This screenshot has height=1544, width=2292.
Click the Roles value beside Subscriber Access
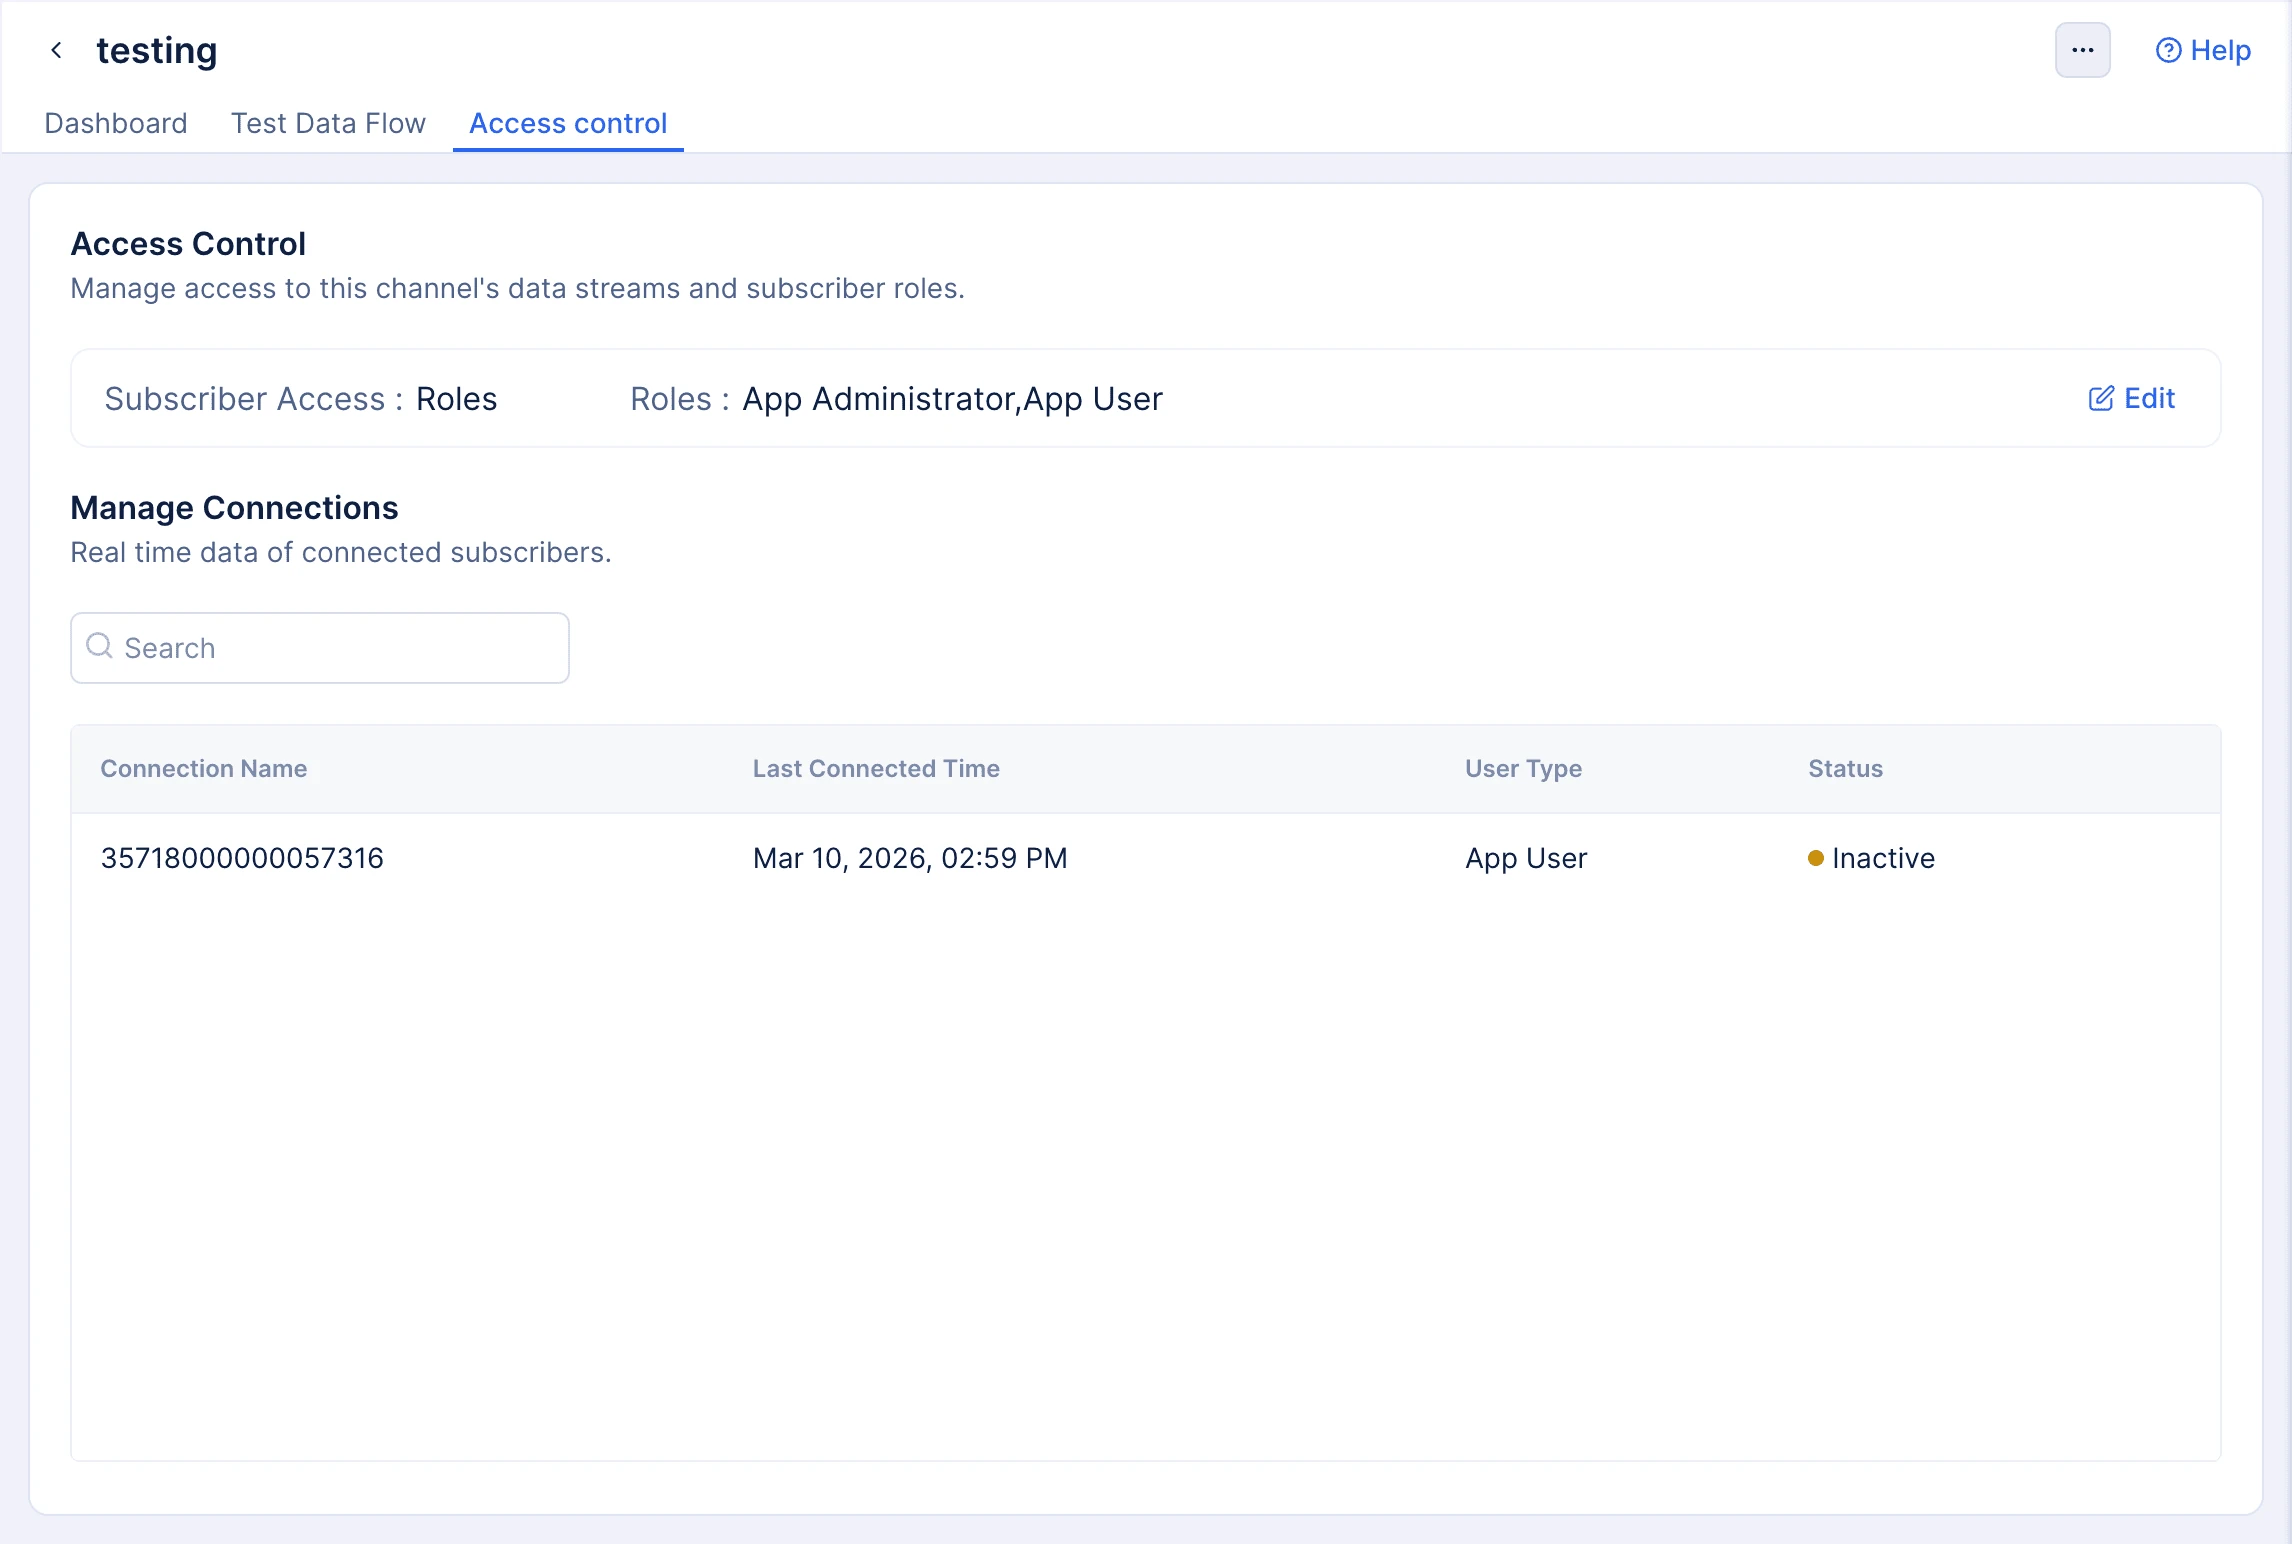pos(456,398)
